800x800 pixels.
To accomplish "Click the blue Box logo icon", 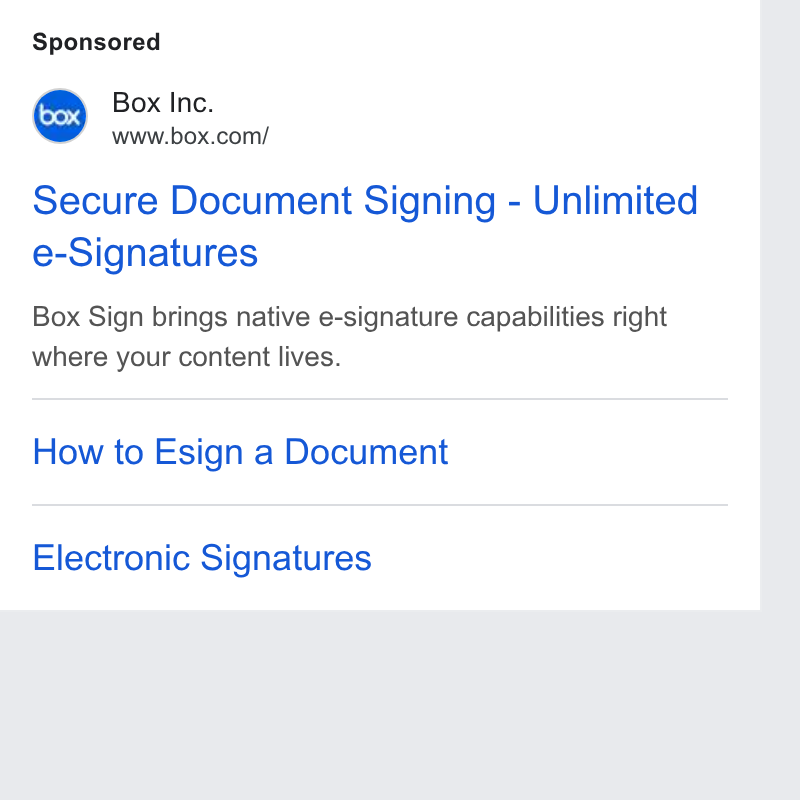I will click(x=60, y=116).
